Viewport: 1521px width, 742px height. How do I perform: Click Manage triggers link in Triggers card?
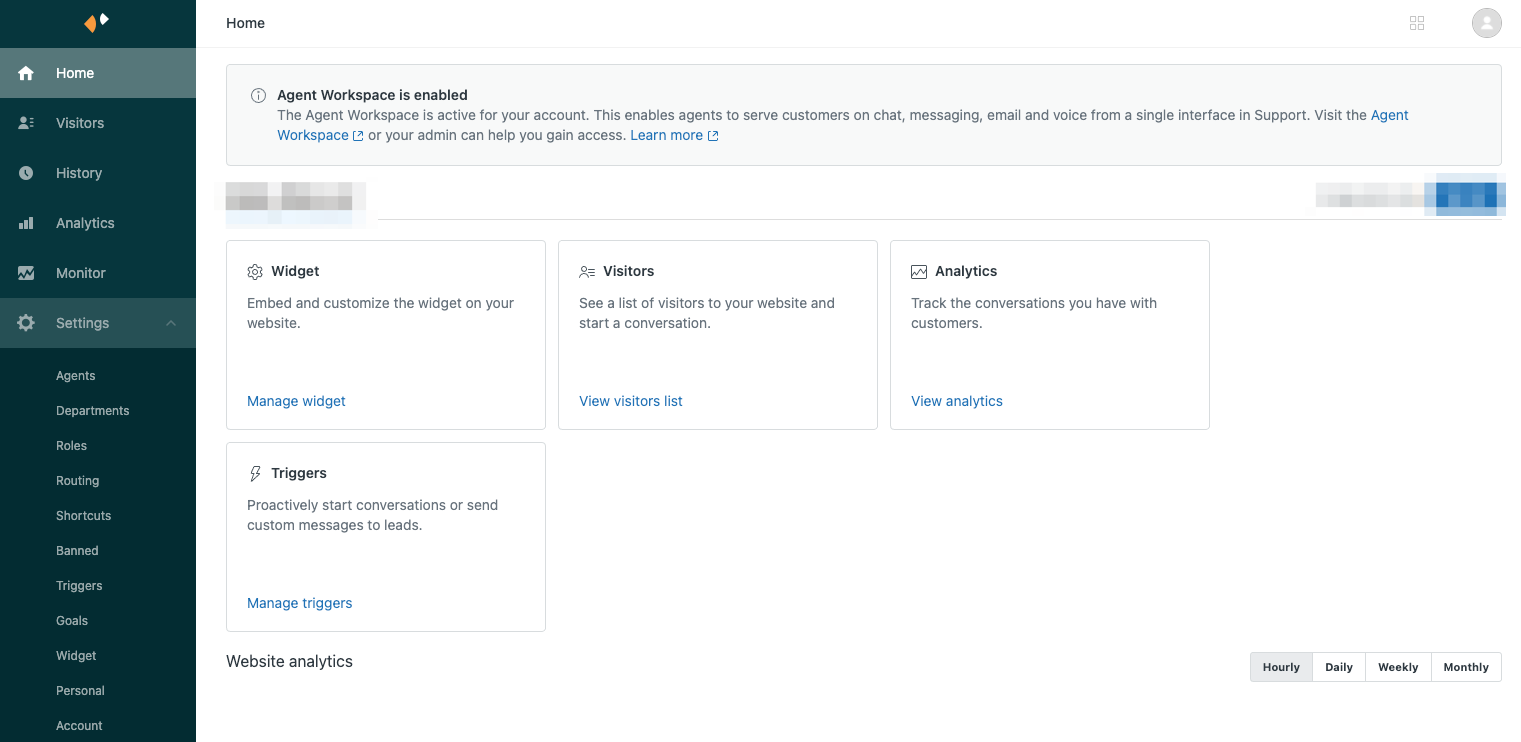click(x=299, y=603)
